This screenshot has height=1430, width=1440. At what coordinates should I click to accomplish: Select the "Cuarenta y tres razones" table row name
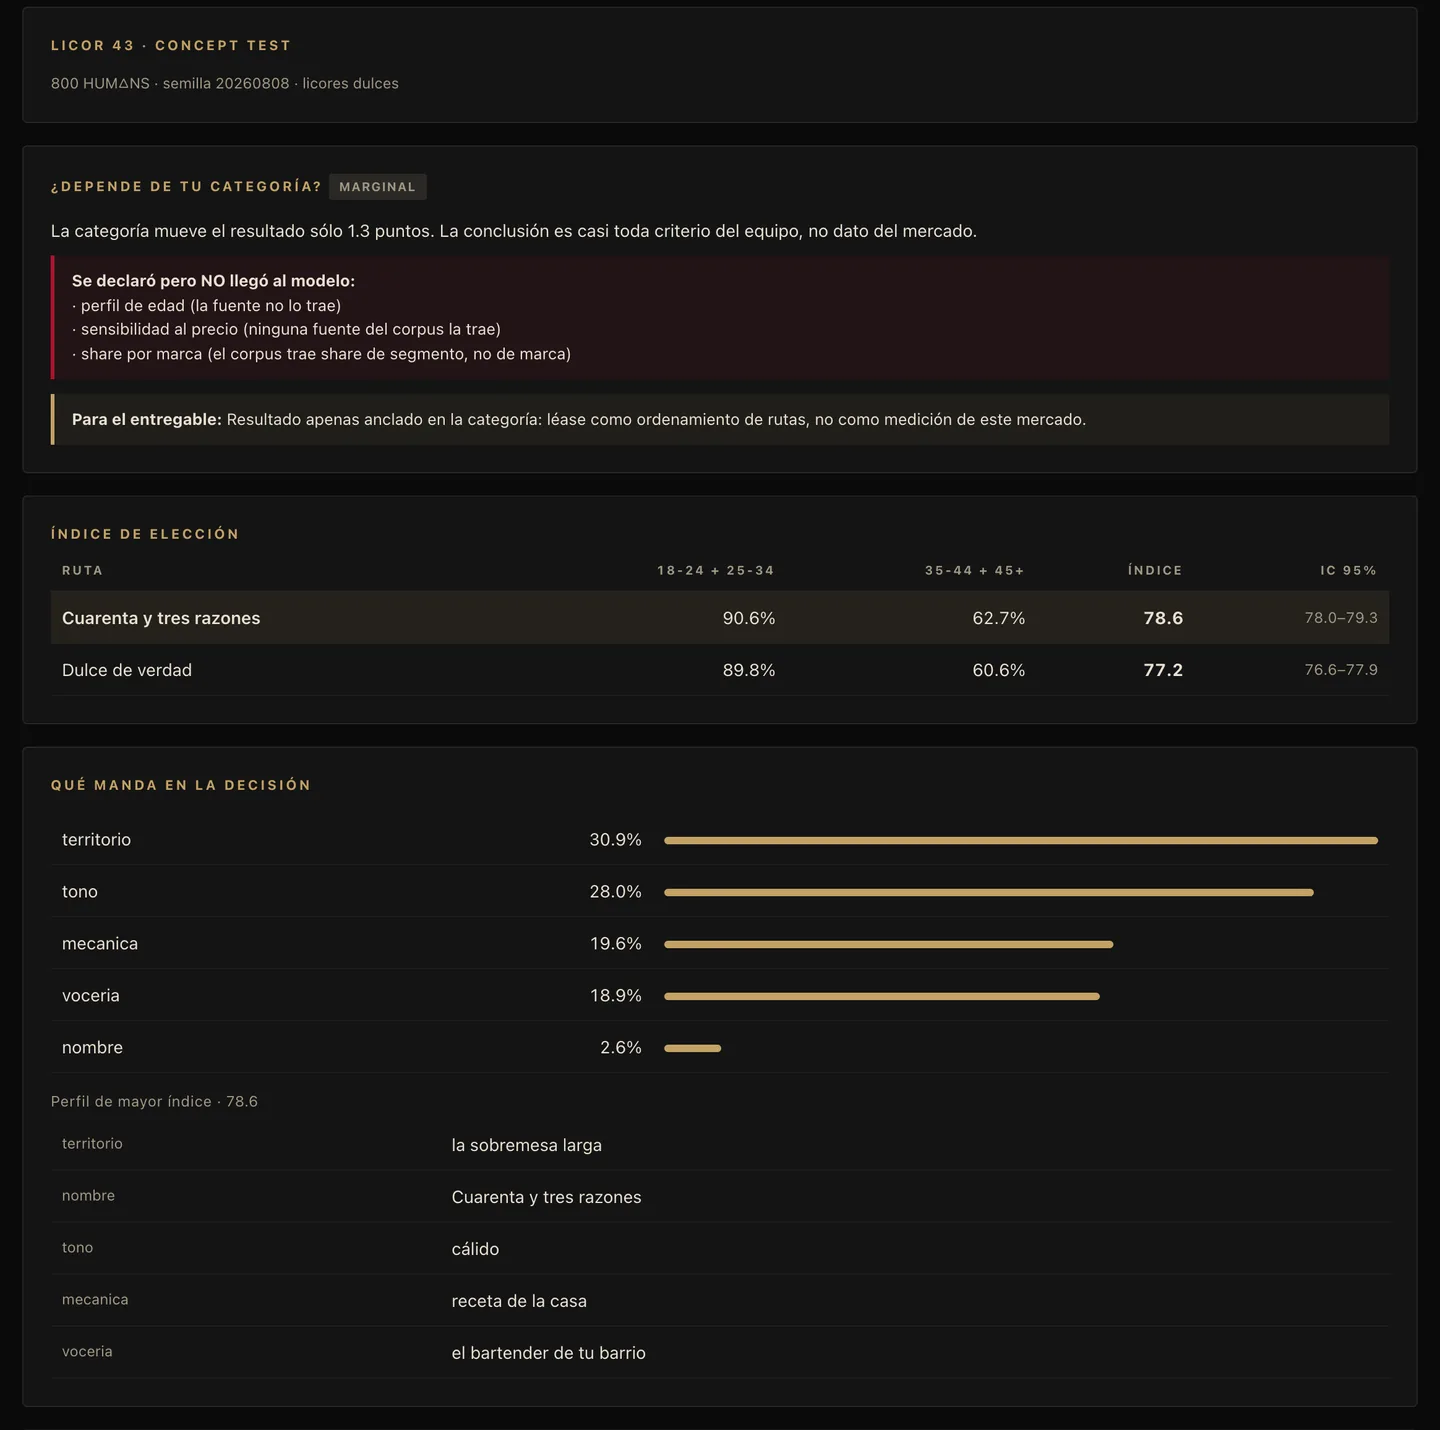pos(161,618)
